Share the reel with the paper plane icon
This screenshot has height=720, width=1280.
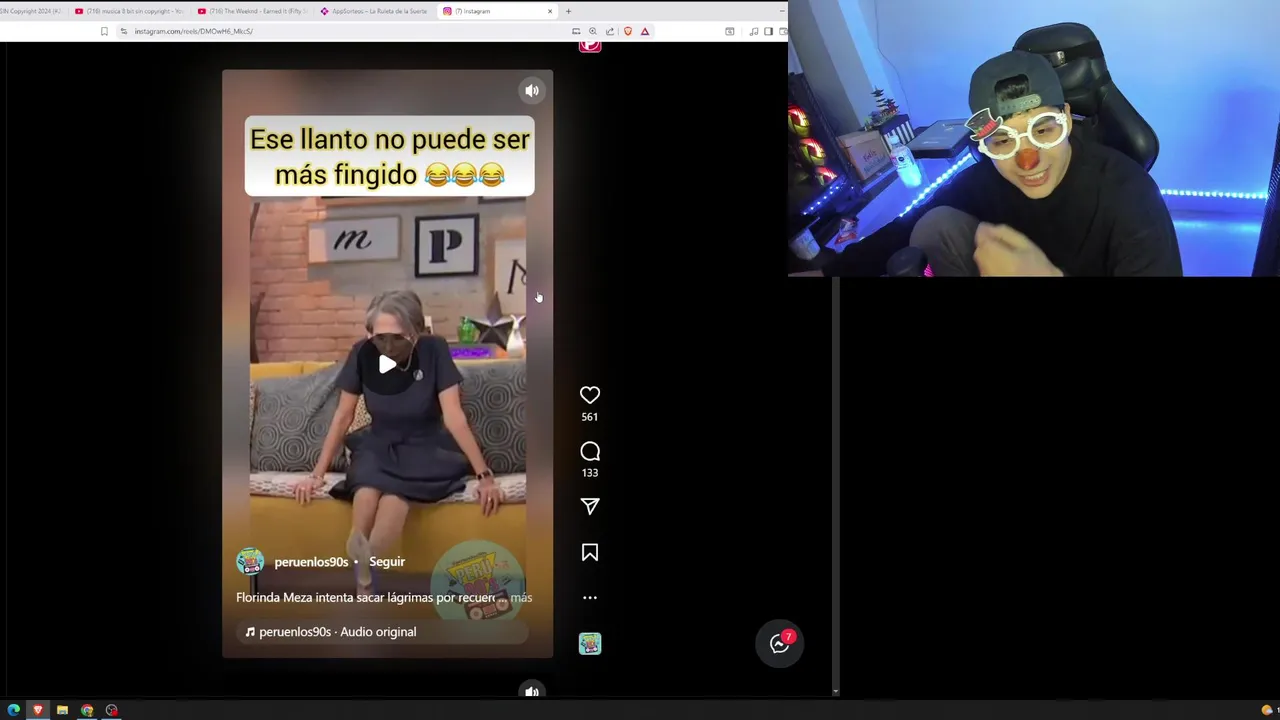click(590, 506)
